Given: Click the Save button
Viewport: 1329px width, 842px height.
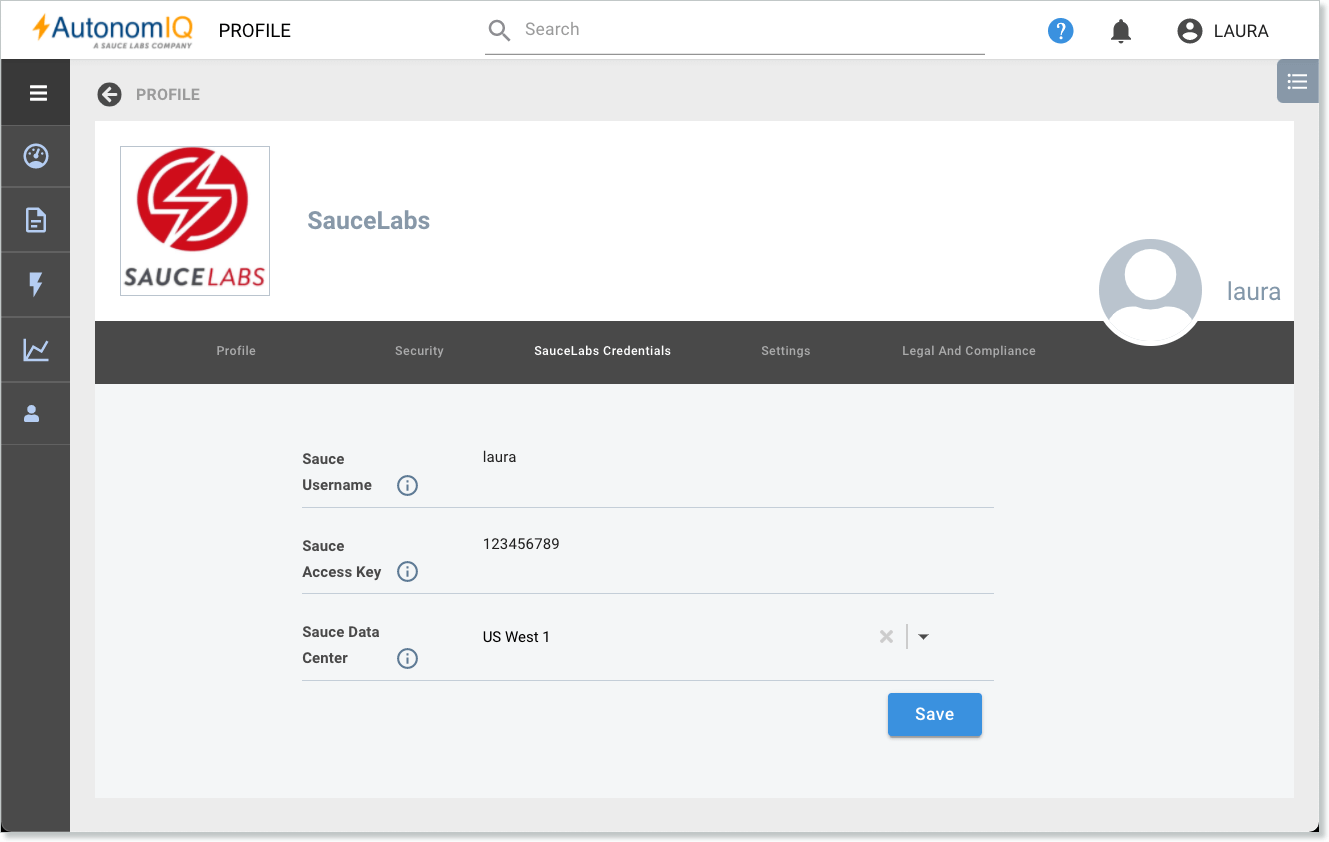Looking at the screenshot, I should point(935,714).
